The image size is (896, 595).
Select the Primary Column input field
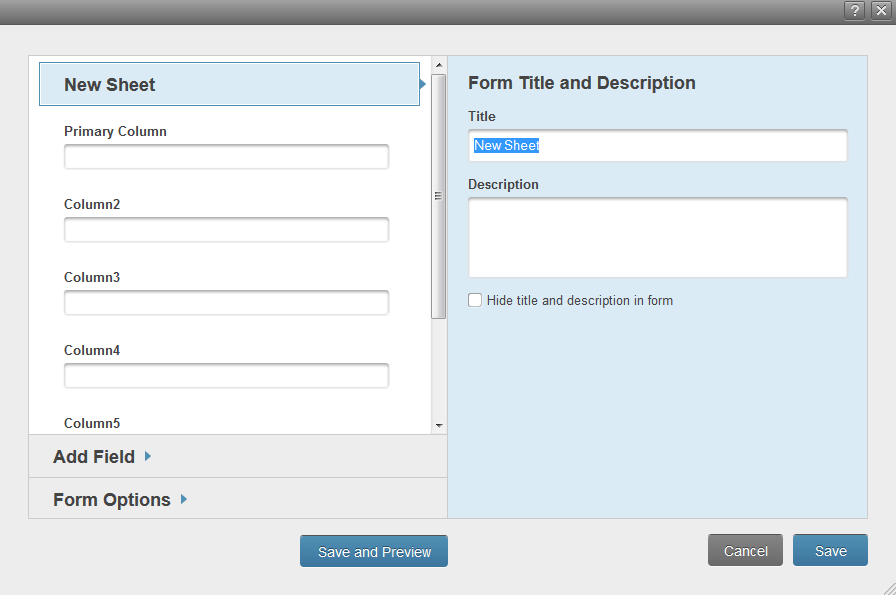(x=226, y=156)
